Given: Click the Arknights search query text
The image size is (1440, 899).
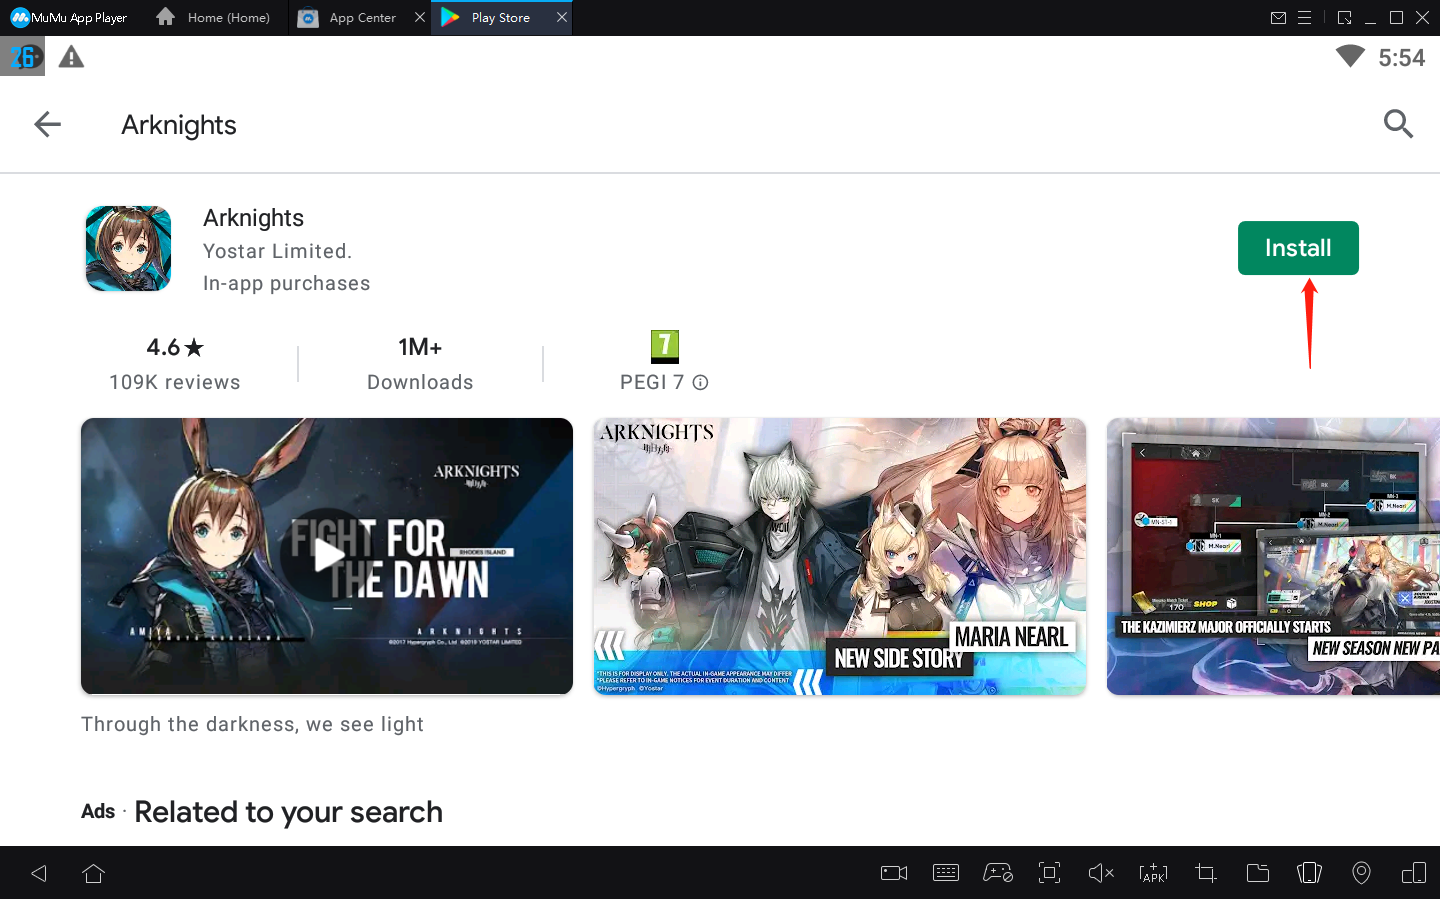Looking at the screenshot, I should pyautogui.click(x=179, y=125).
